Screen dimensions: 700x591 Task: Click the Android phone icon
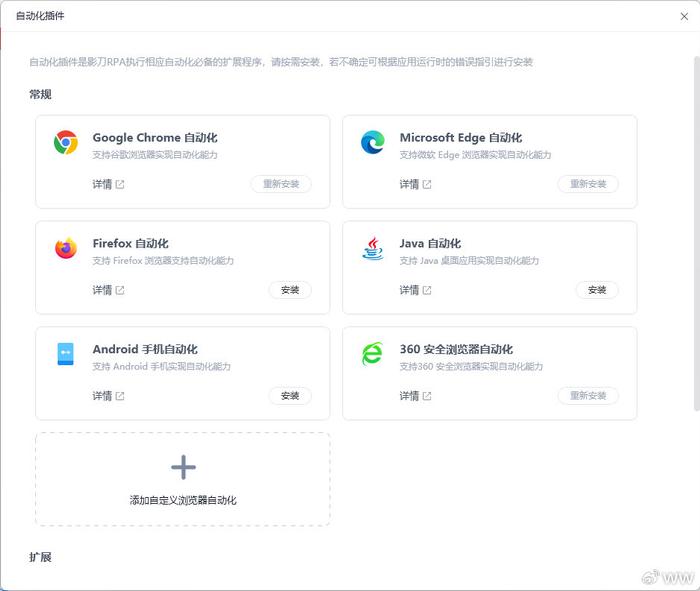66,354
